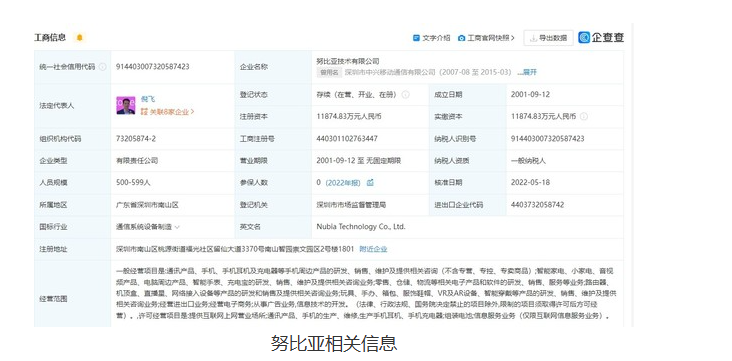The width and height of the screenshot is (732, 361).
Task: Click the 工商官网快照 camera icon
Action: point(462,38)
